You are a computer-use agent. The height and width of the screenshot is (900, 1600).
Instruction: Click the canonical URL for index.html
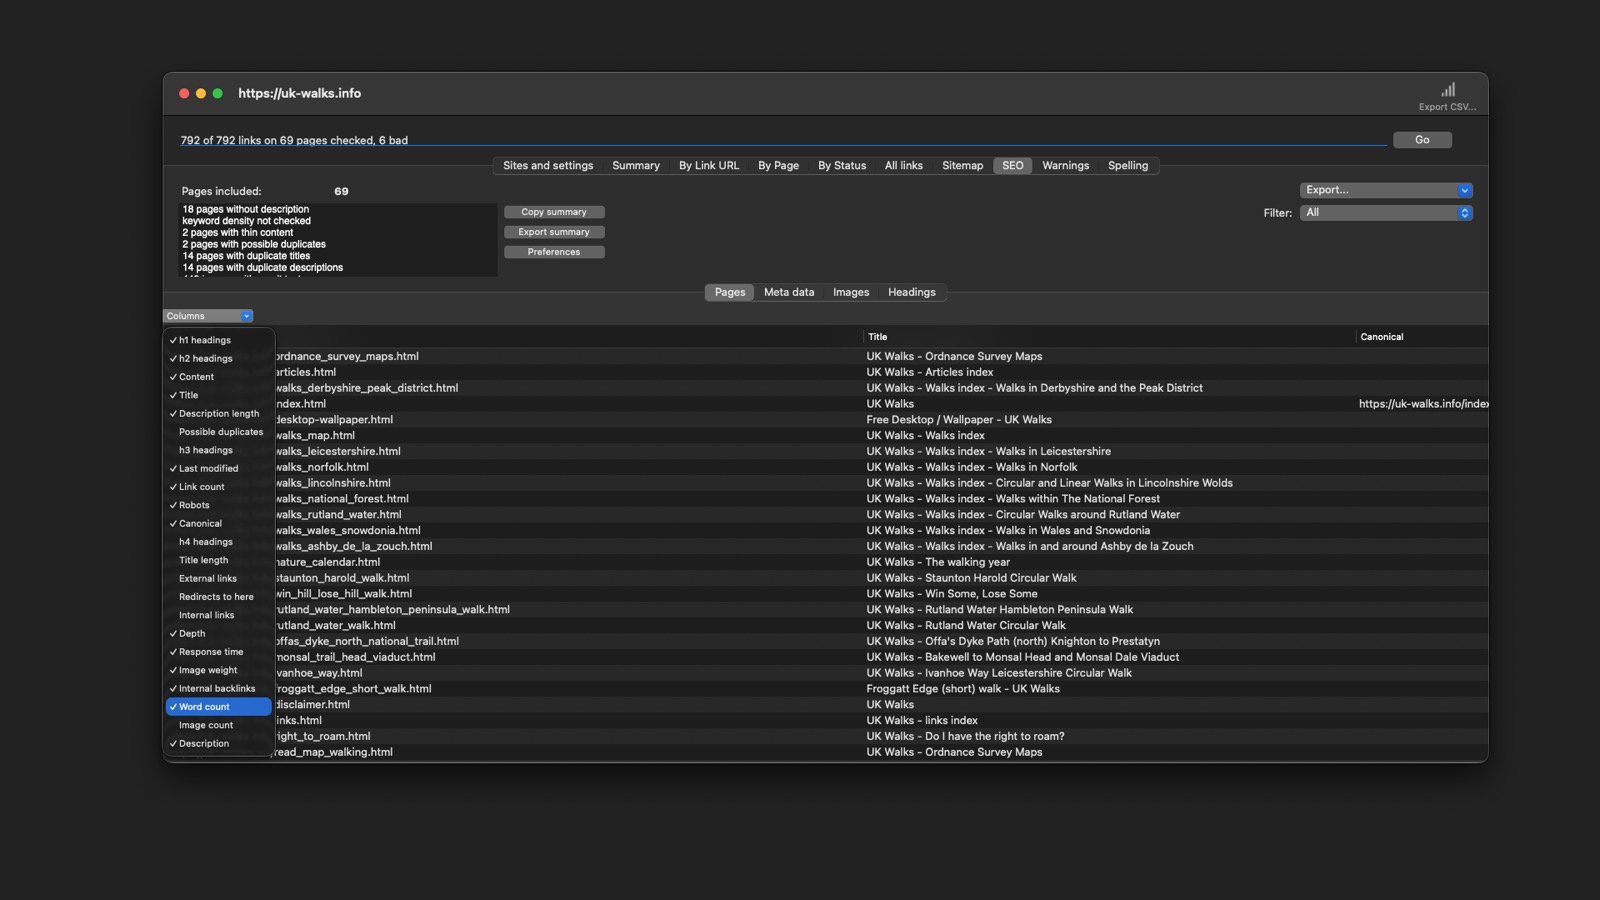1423,404
